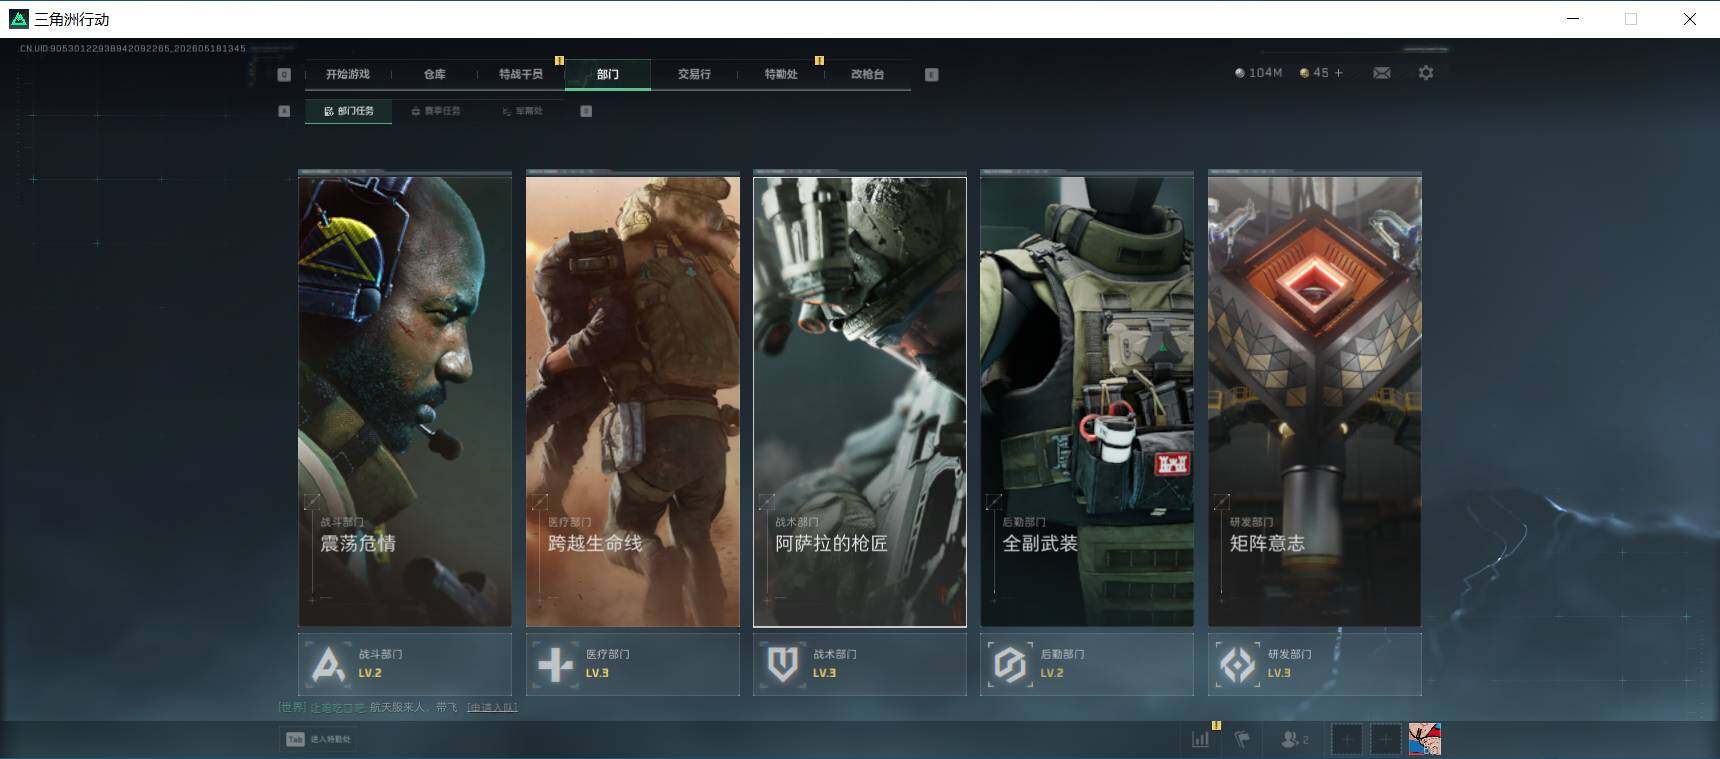Open the 矩阵意志 research department card

[1315, 400]
